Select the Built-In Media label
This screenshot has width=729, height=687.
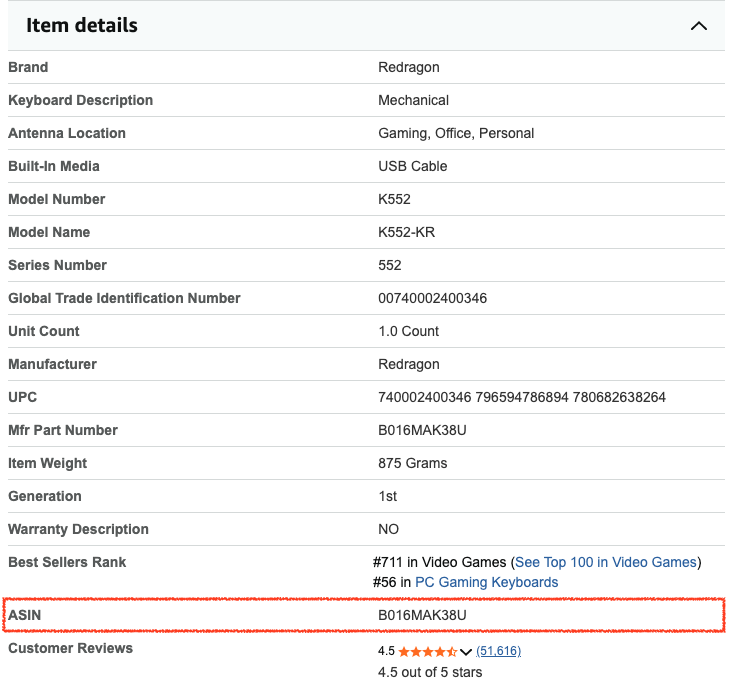(x=54, y=166)
